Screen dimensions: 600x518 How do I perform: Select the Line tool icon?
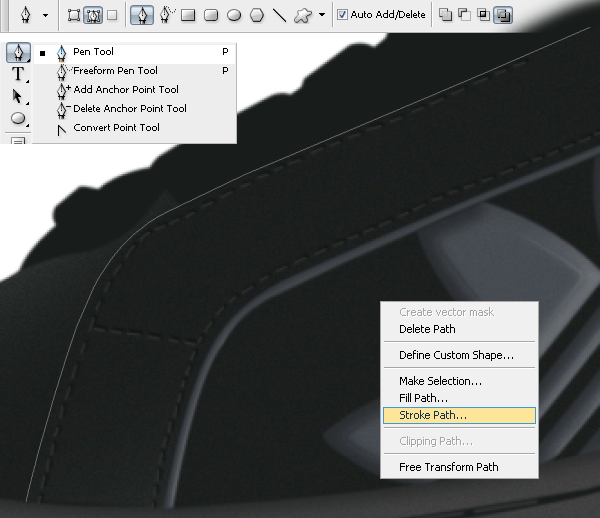click(x=279, y=15)
